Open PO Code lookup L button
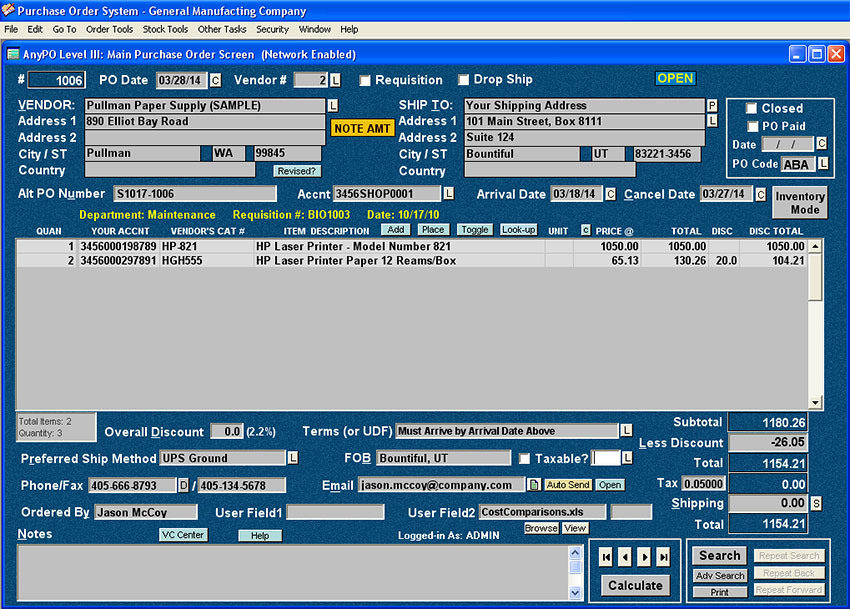This screenshot has height=609, width=850. [823, 163]
